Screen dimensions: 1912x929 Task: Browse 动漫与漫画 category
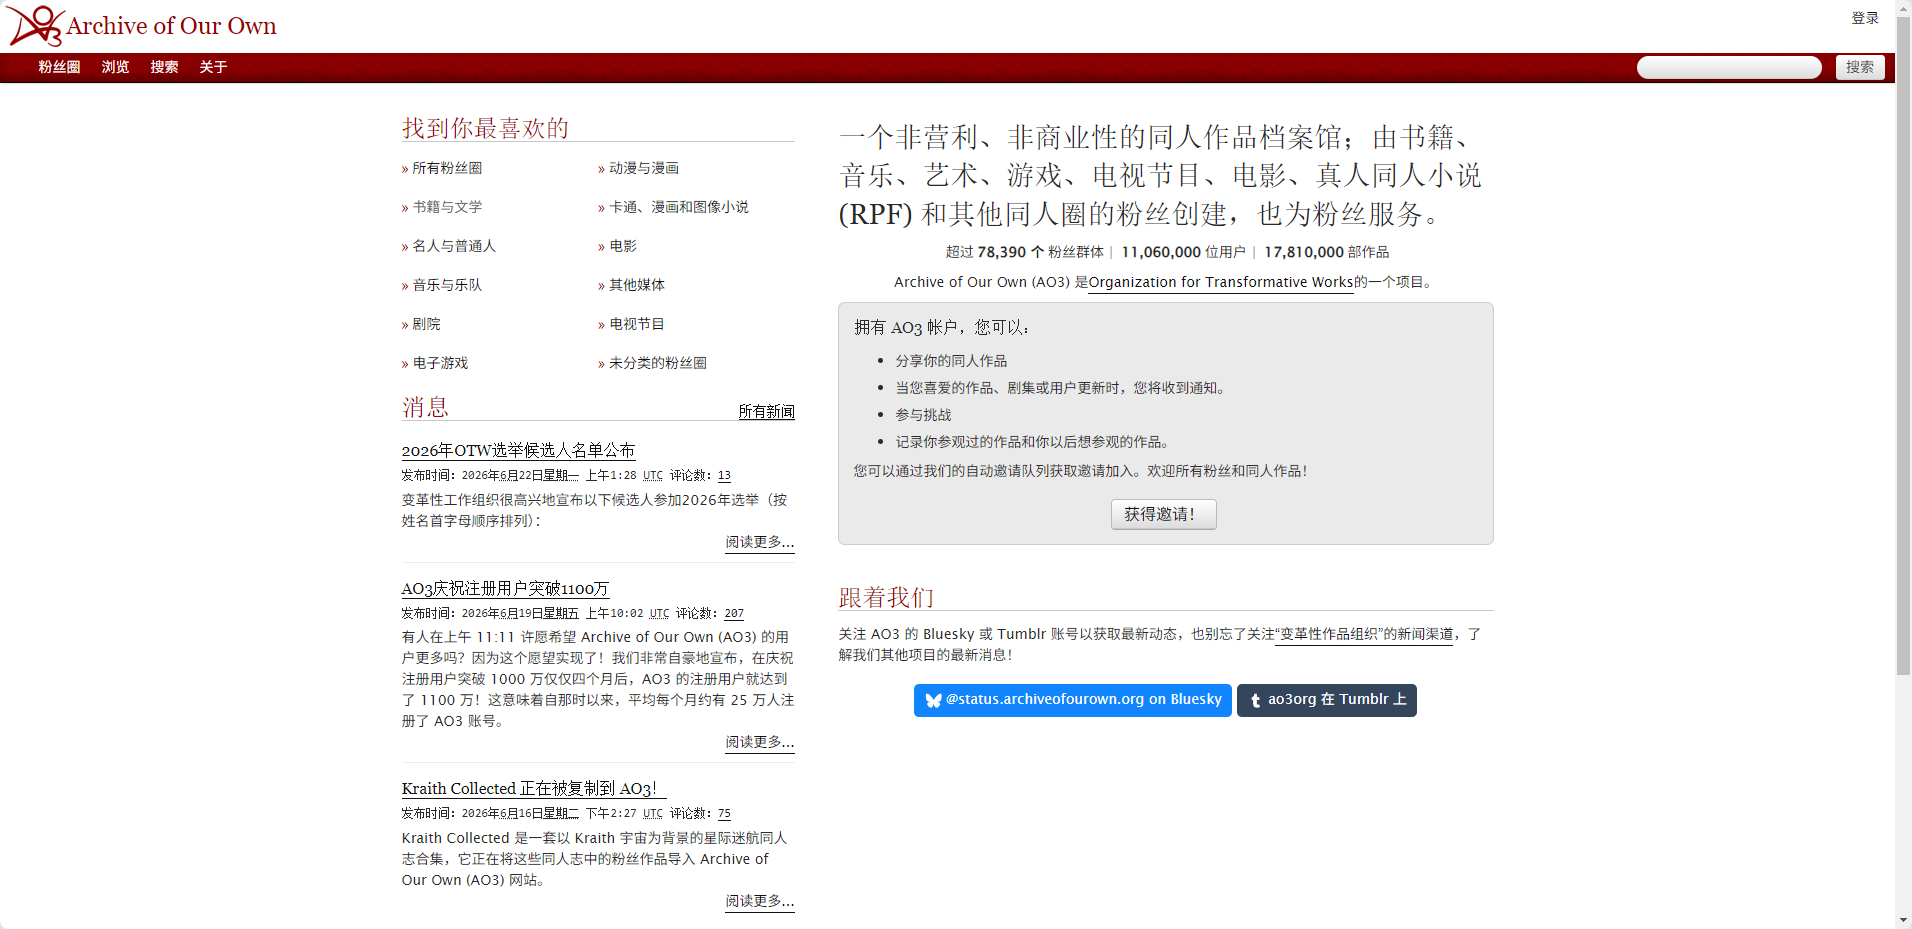[x=644, y=168]
